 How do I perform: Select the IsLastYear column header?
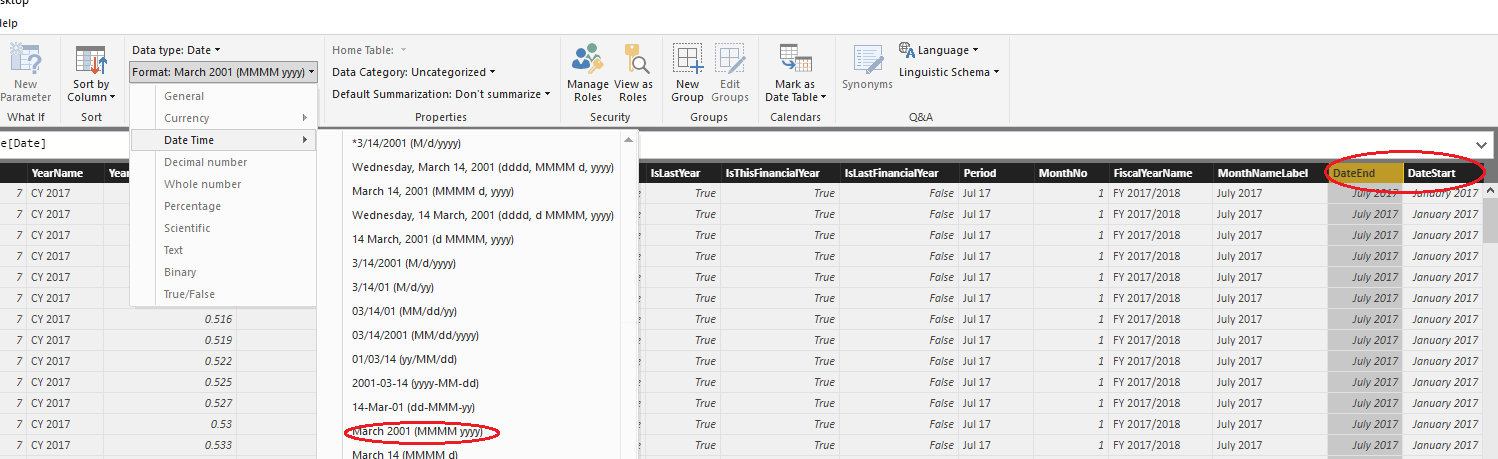pyautogui.click(x=682, y=173)
